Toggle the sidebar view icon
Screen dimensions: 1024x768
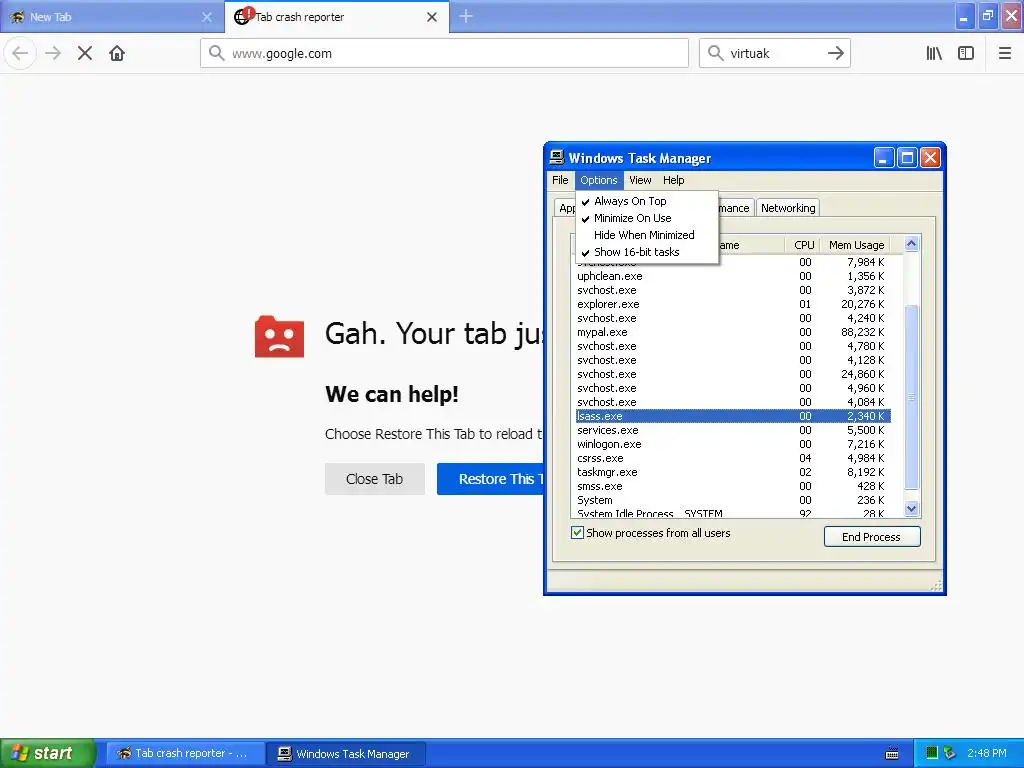point(966,53)
